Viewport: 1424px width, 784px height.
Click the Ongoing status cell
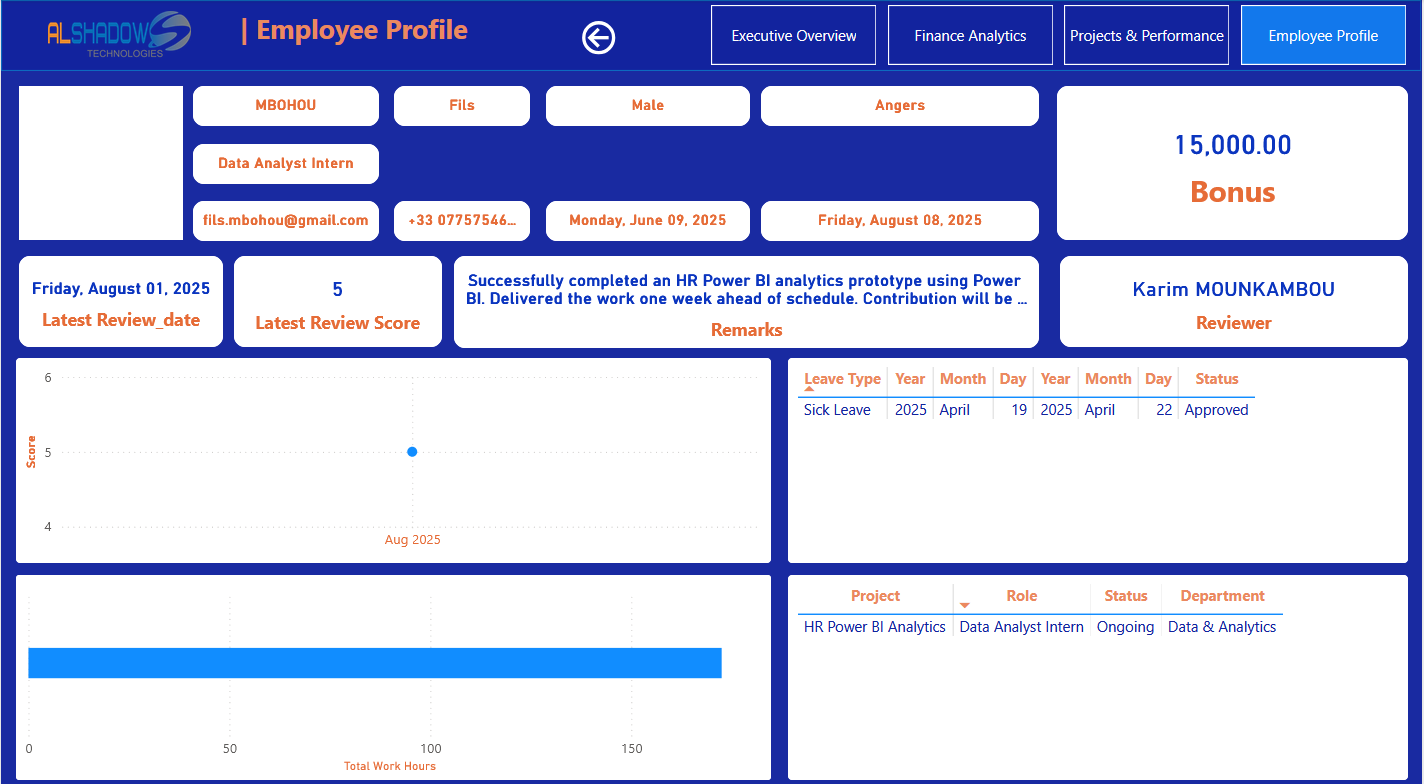click(1125, 627)
